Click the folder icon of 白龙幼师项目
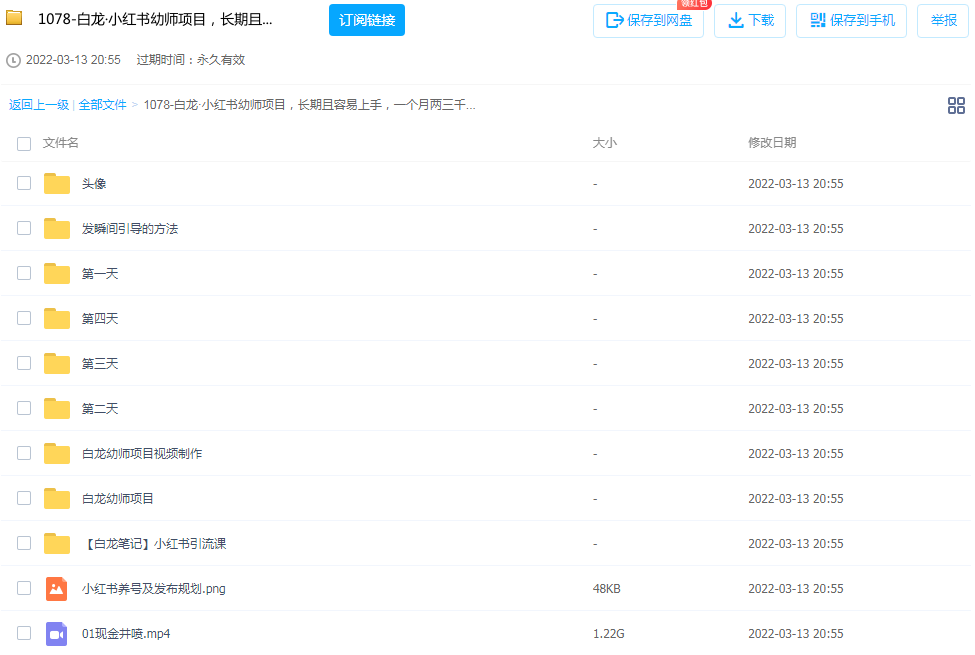Screen dimensions: 975x655 pos(57,498)
